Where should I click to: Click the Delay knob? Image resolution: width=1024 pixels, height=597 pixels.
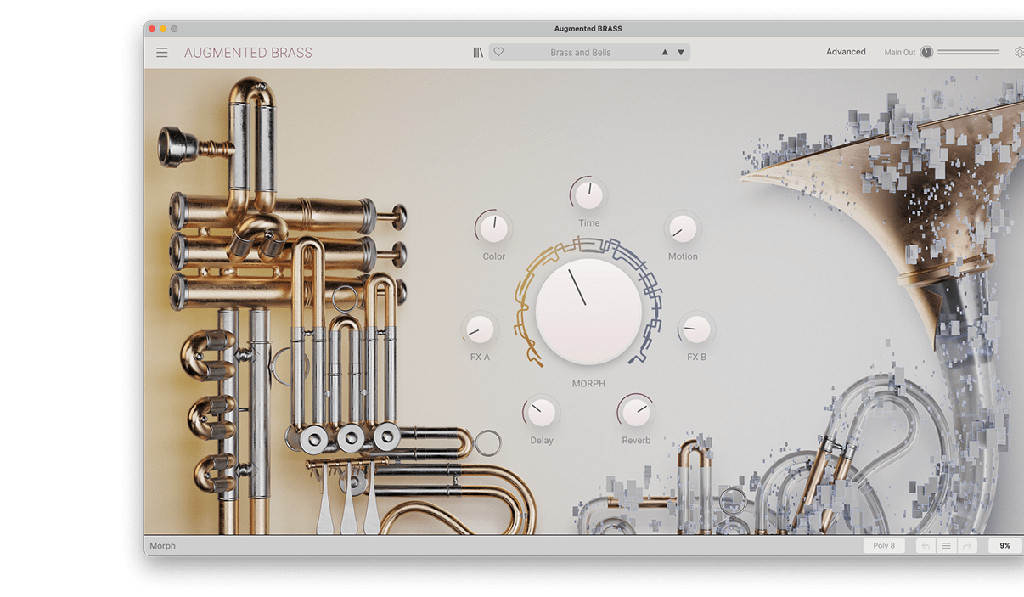[x=541, y=412]
